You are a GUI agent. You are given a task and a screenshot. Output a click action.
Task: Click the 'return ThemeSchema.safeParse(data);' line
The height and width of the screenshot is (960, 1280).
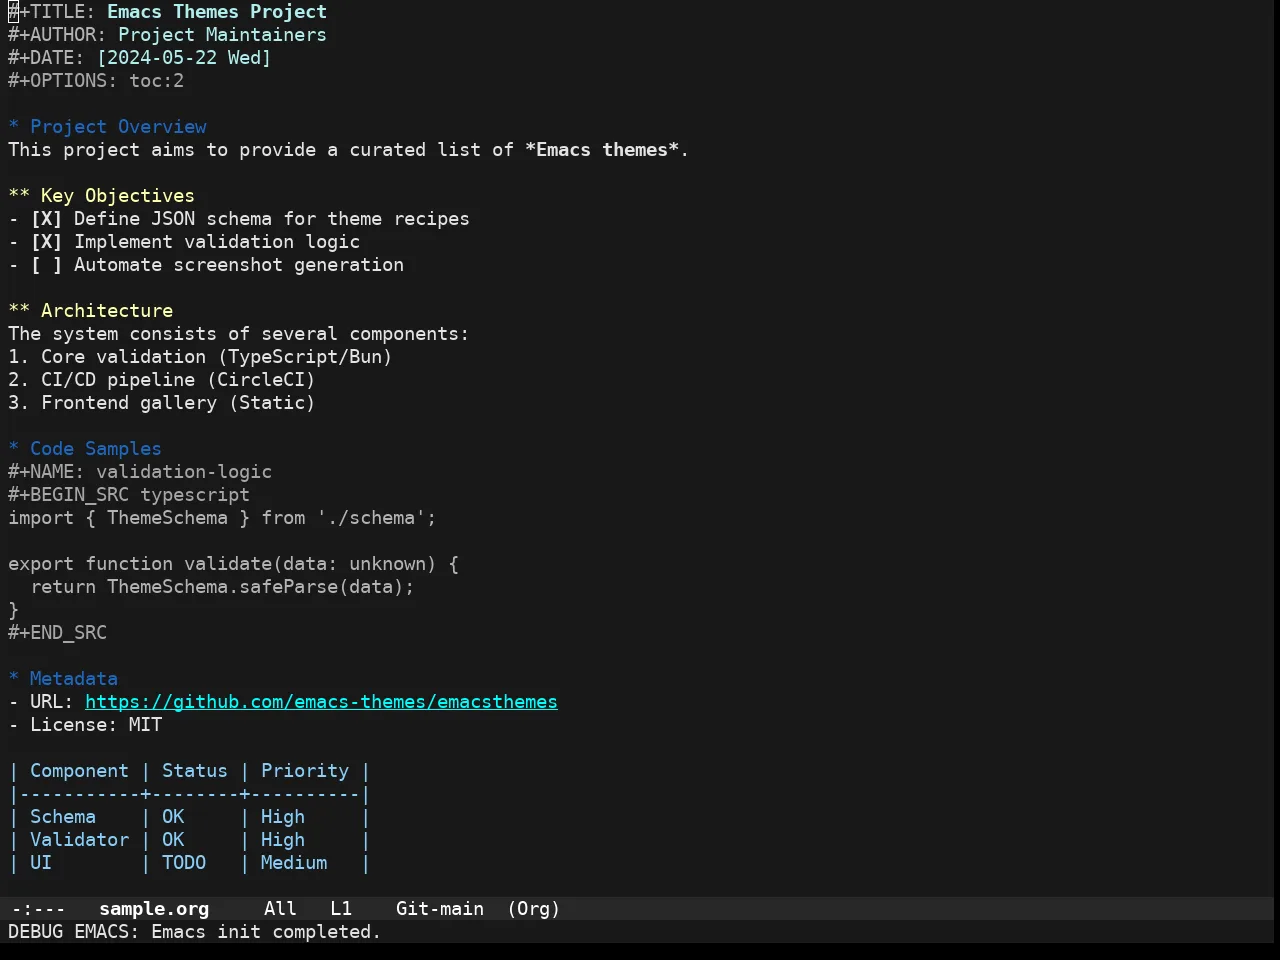[x=222, y=587]
